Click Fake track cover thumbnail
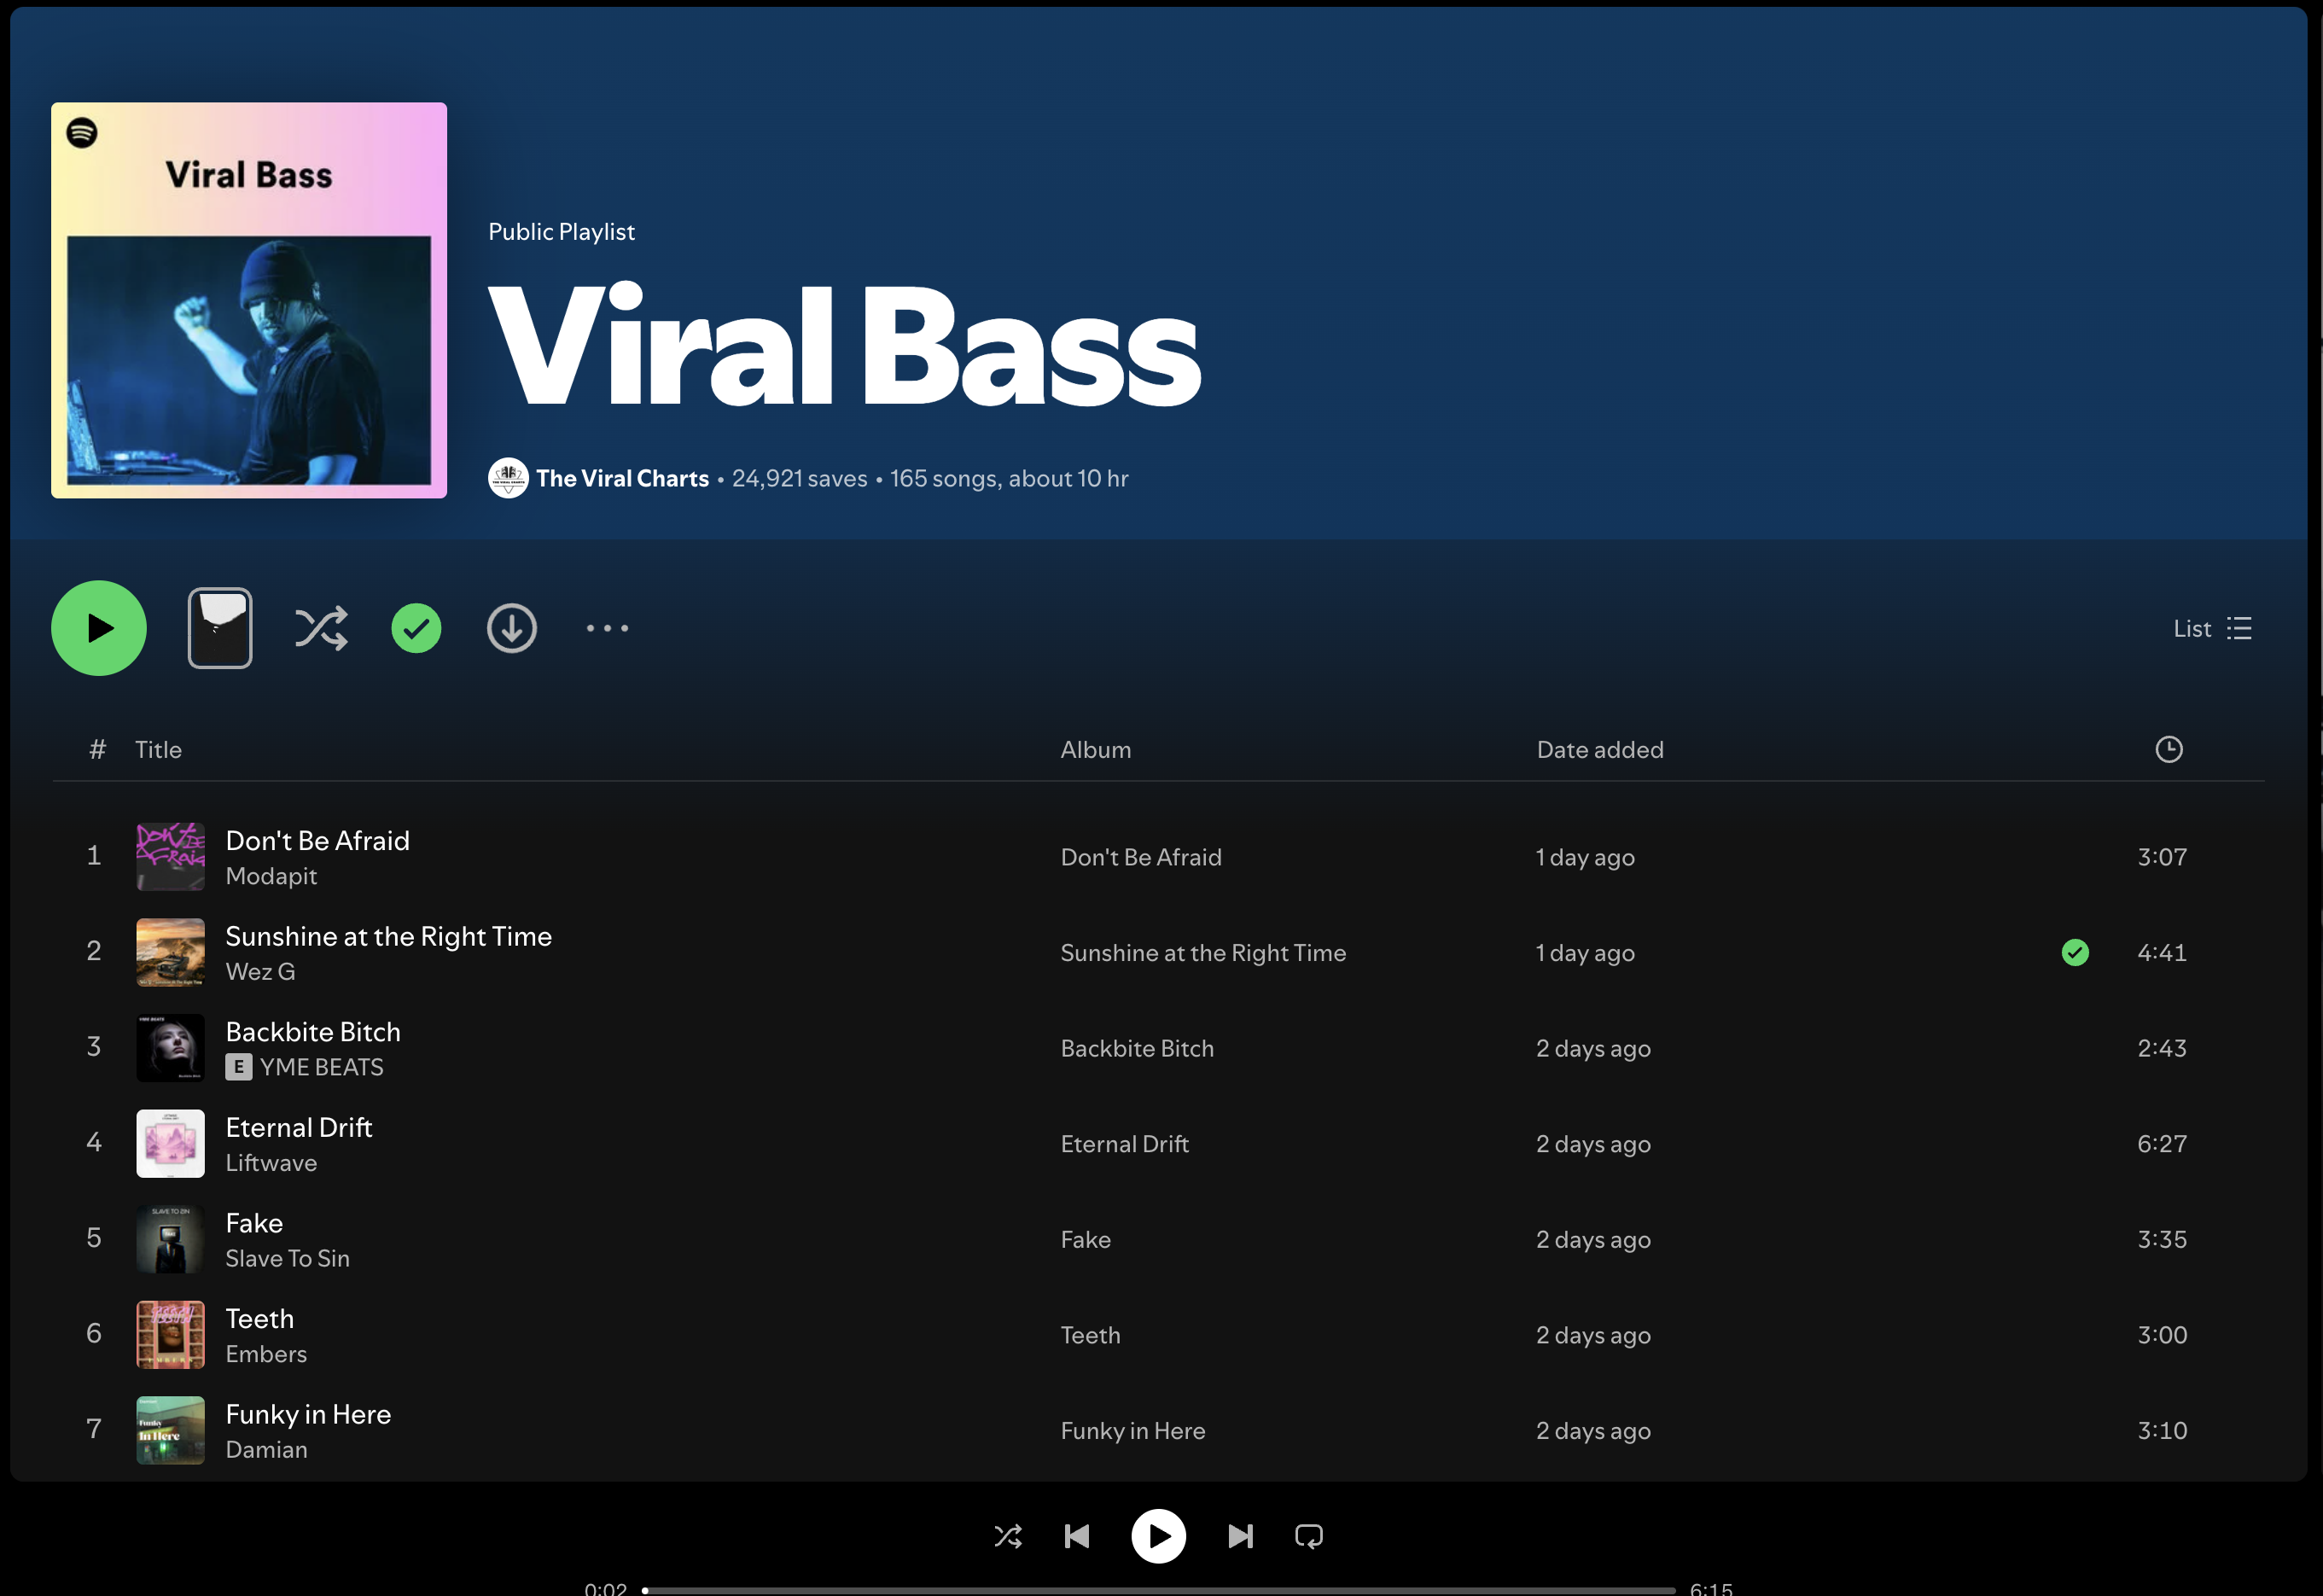The height and width of the screenshot is (1596, 2323). tap(170, 1239)
